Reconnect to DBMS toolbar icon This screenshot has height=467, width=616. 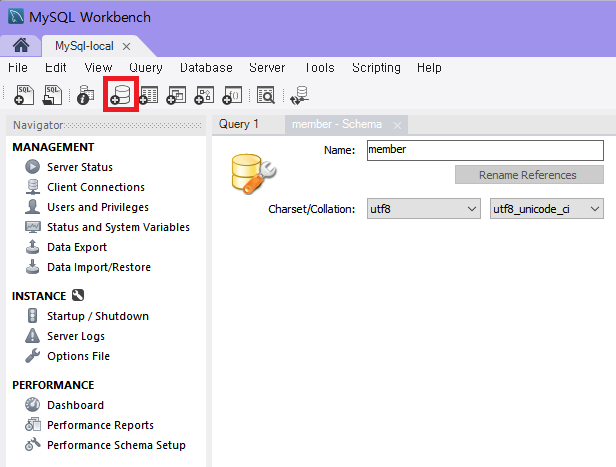pyautogui.click(x=299, y=95)
